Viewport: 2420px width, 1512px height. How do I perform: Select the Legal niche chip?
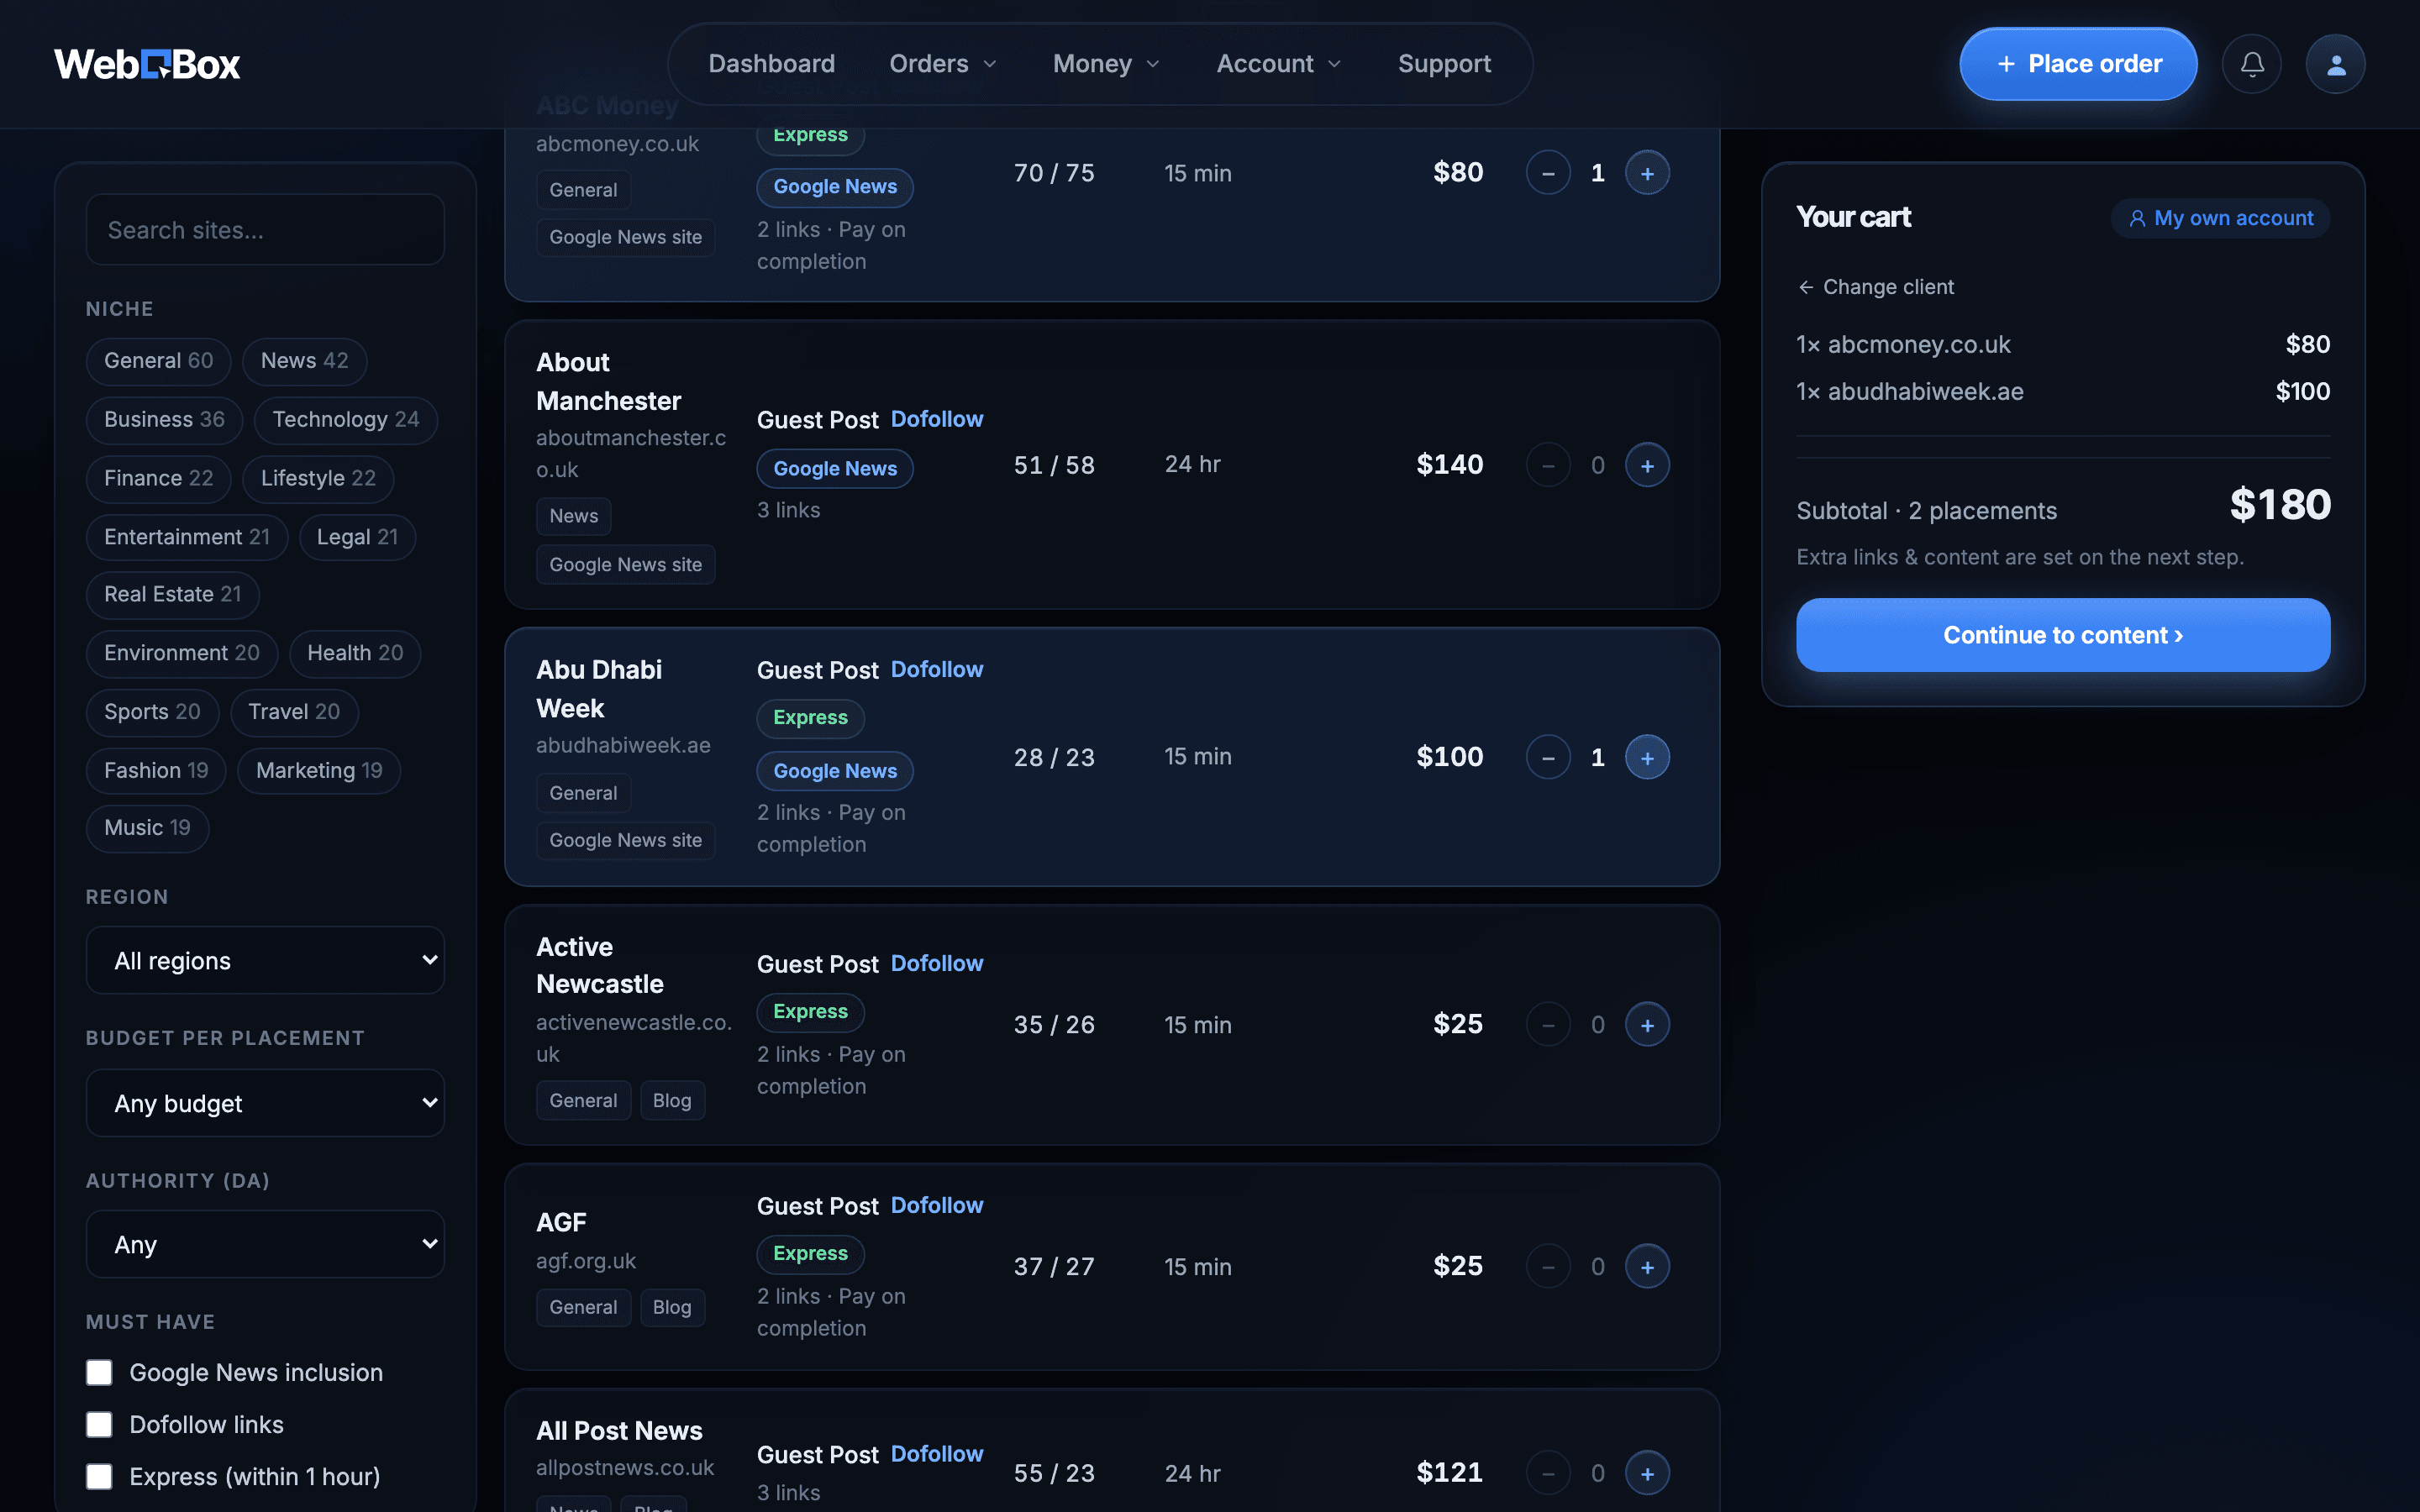point(357,537)
